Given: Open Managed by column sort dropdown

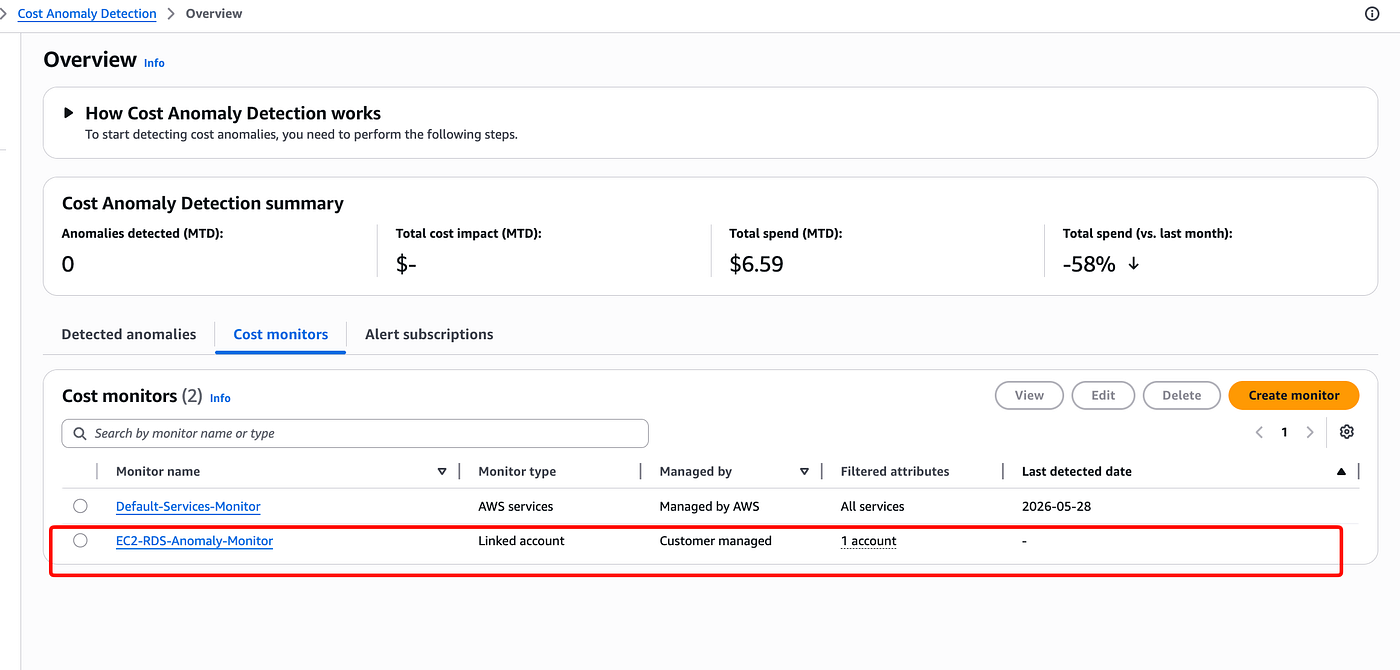Looking at the screenshot, I should click(x=804, y=472).
